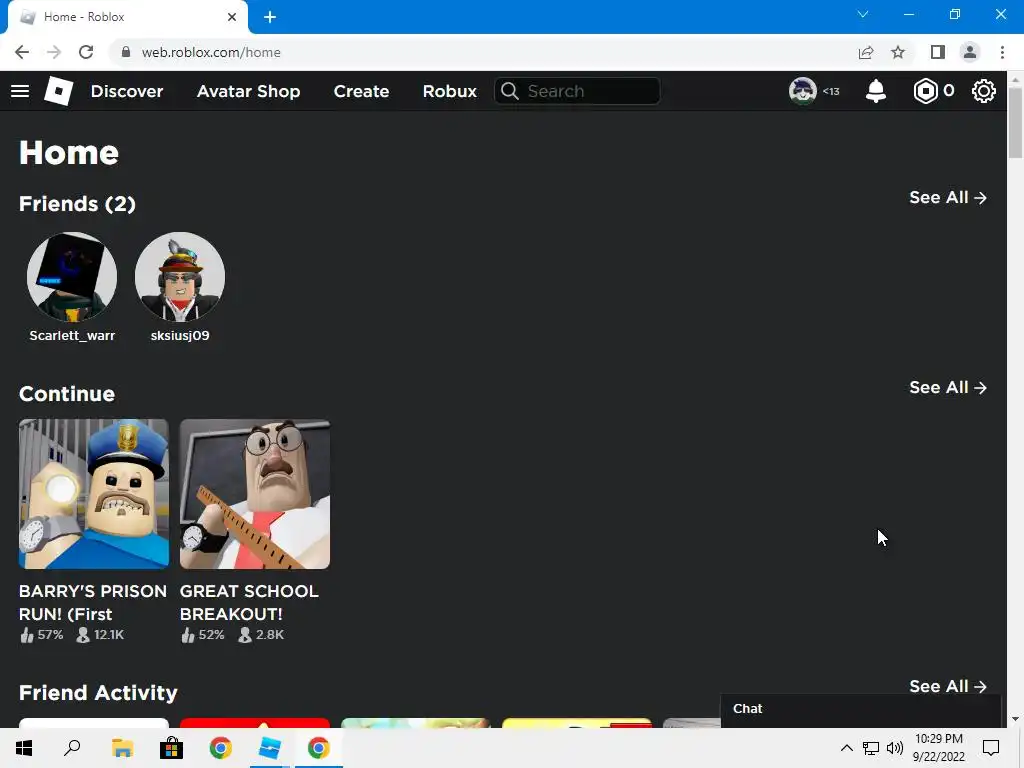
Task: Open the Robux page
Action: [449, 91]
